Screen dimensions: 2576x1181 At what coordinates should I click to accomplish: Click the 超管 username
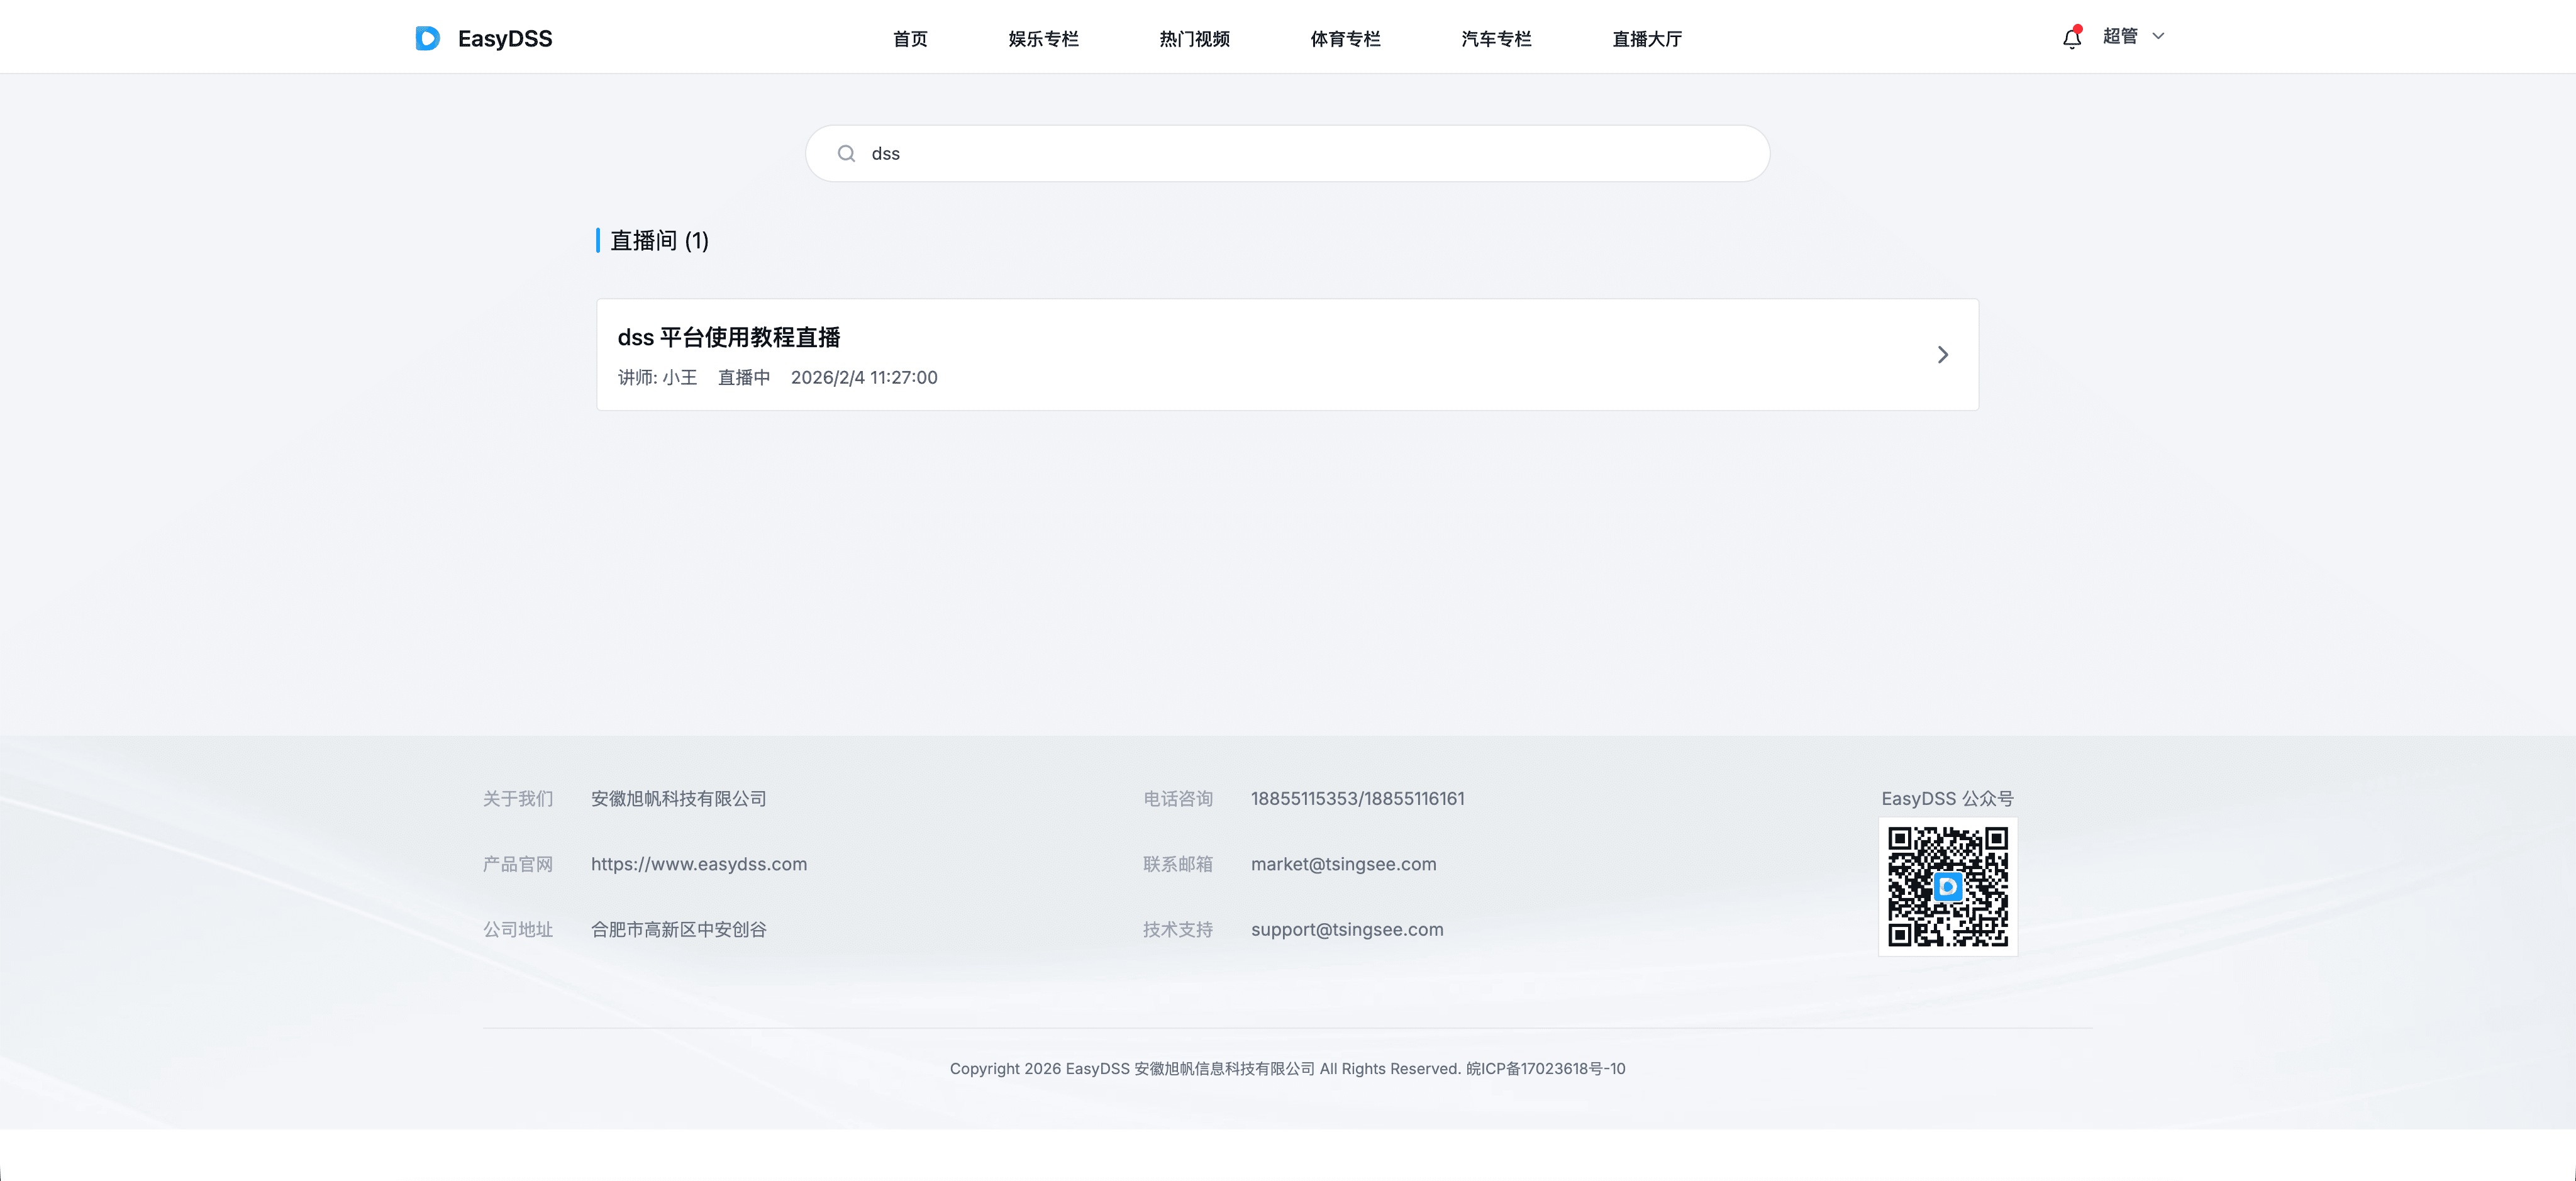tap(2120, 36)
